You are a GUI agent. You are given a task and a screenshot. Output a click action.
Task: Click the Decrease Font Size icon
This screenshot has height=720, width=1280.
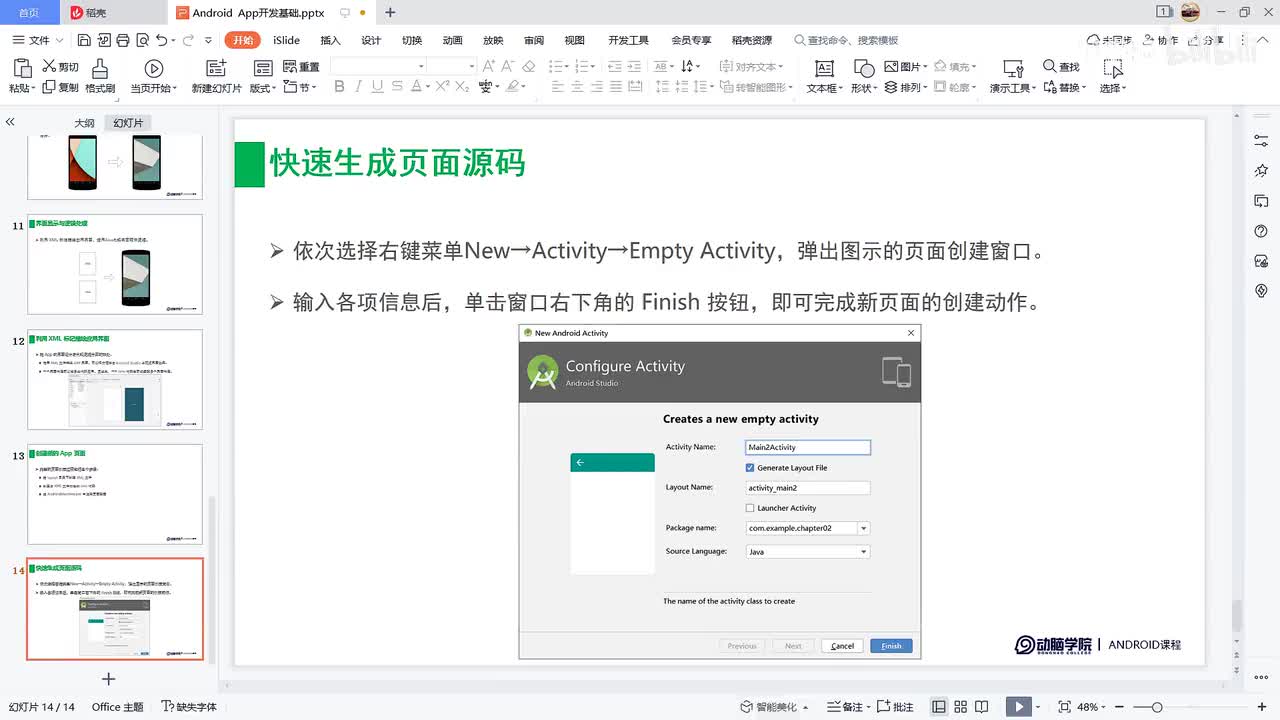(x=508, y=66)
